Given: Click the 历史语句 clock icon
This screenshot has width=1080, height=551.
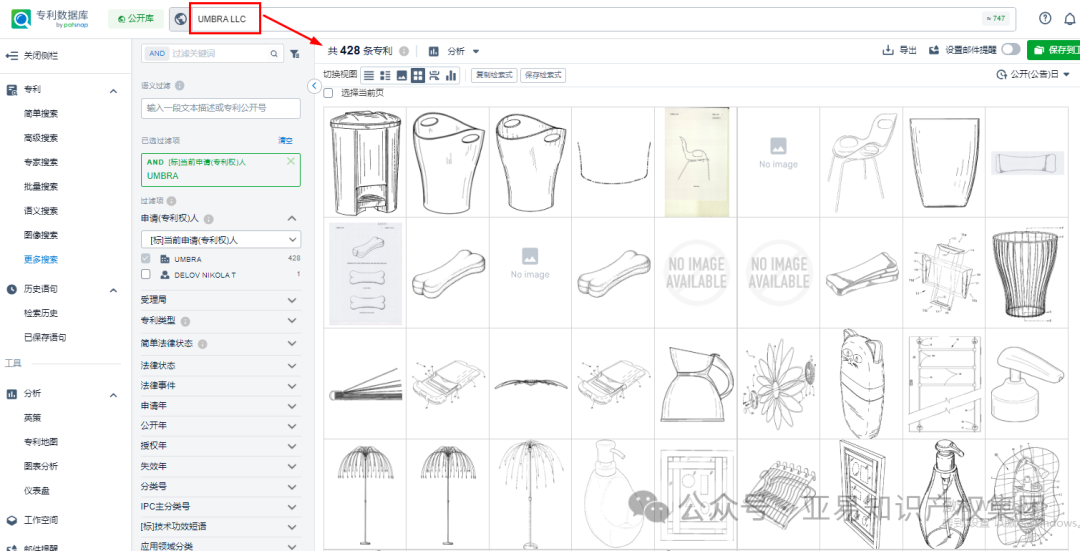Looking at the screenshot, I should pos(12,289).
